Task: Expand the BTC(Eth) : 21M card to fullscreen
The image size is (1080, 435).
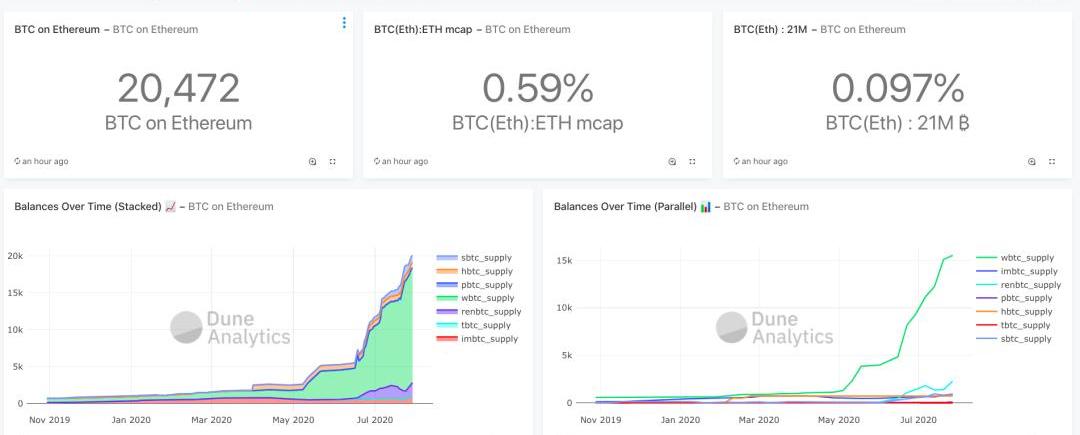Action: coord(1052,162)
